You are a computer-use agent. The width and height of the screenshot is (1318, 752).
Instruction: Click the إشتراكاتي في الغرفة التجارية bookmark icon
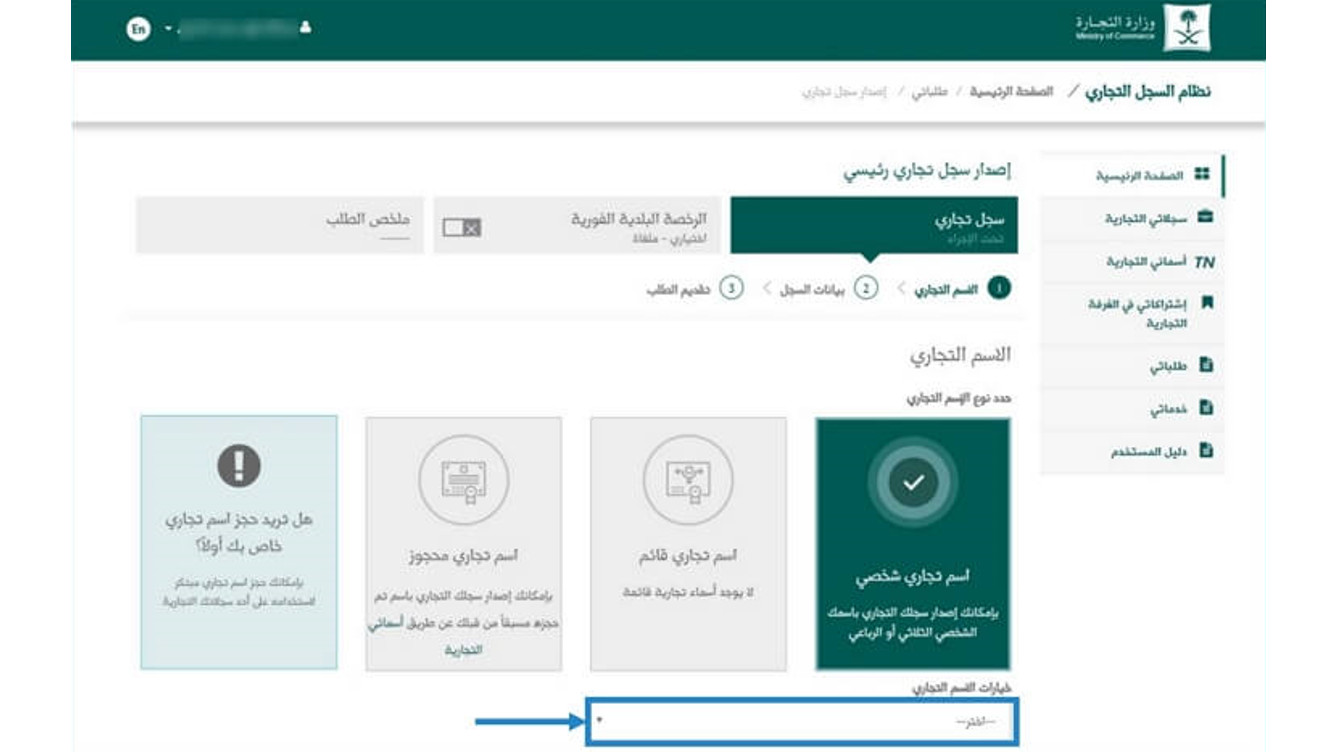[x=1206, y=303]
